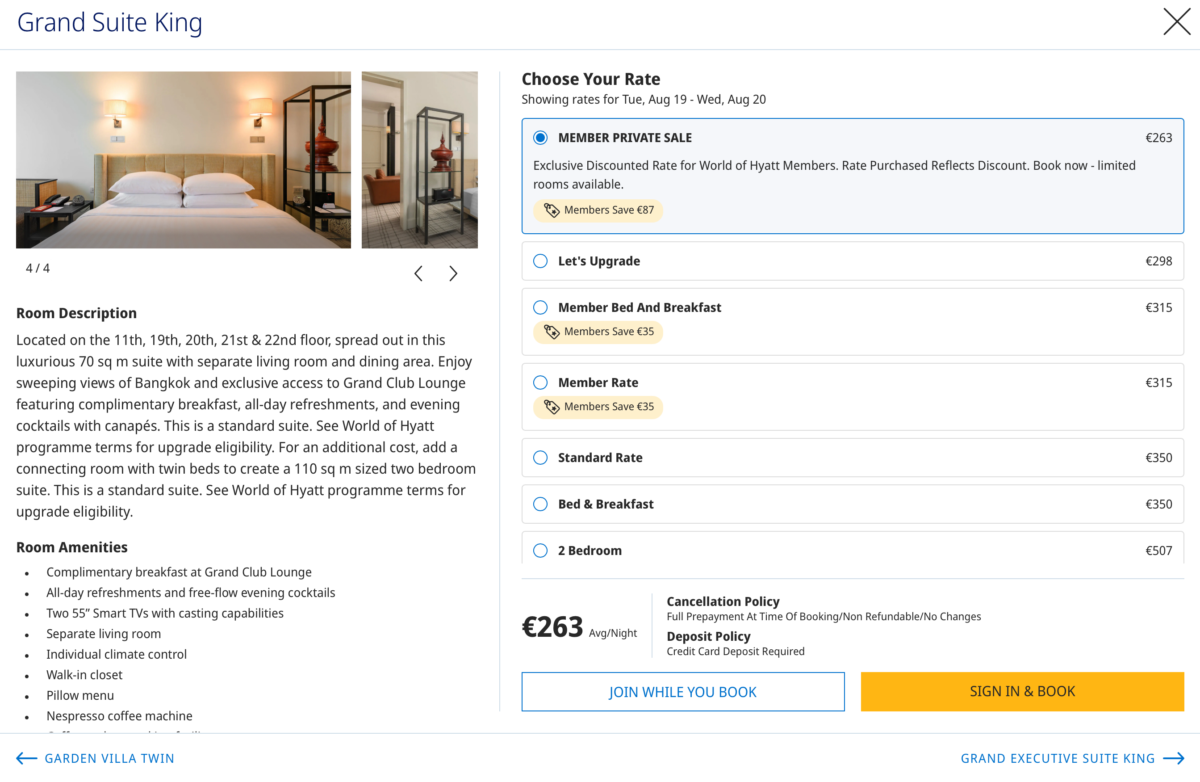Click the right arrow beside Grand Executive Suite King
The width and height of the screenshot is (1200, 782).
pyautogui.click(x=1174, y=759)
